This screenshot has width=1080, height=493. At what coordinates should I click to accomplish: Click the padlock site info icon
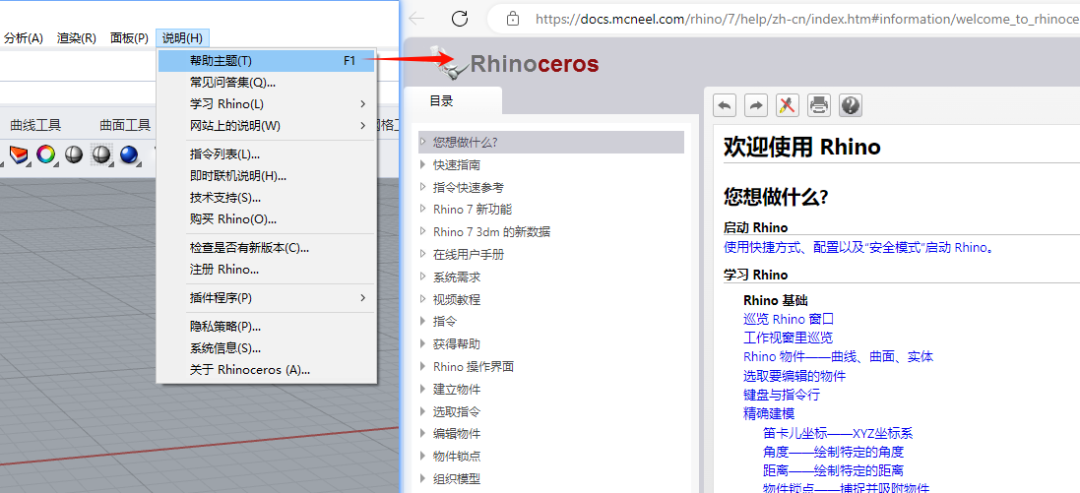click(512, 19)
